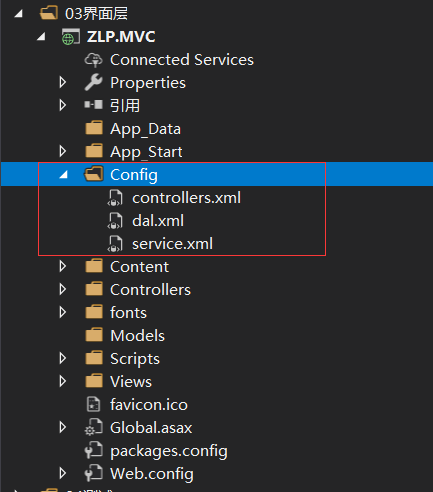The width and height of the screenshot is (433, 492).
Task: Open dal.xml file name
Action: [x=158, y=221]
